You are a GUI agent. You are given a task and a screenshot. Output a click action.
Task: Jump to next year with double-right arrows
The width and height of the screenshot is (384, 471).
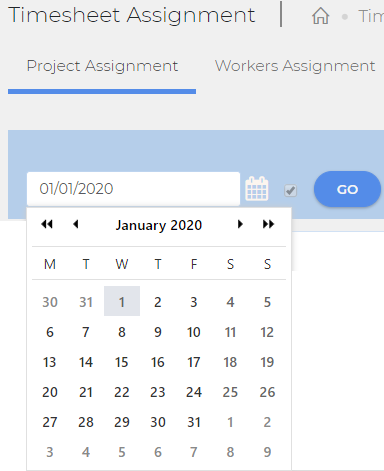coord(268,224)
